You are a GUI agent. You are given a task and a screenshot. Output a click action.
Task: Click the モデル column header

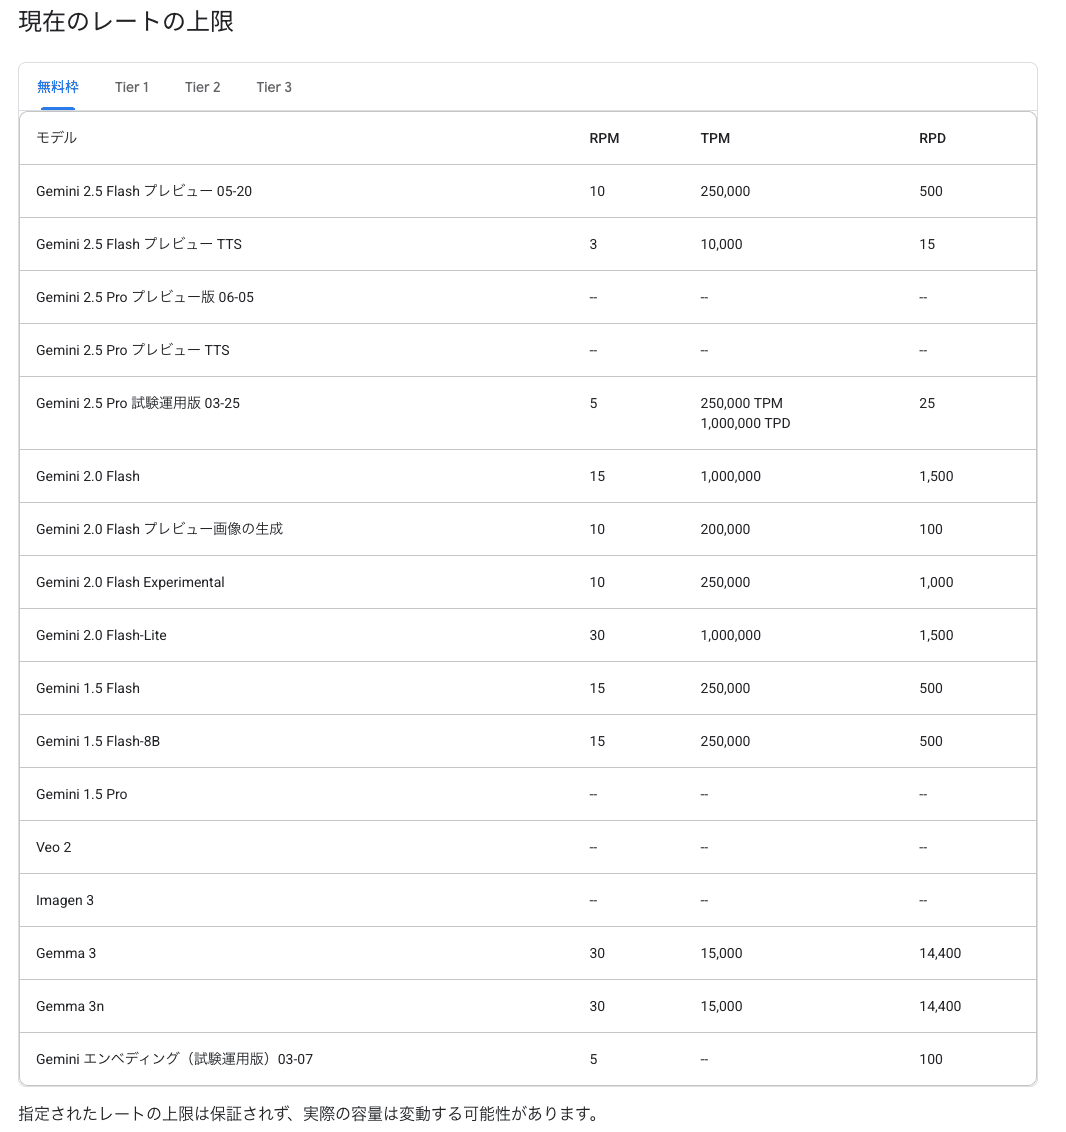point(56,138)
